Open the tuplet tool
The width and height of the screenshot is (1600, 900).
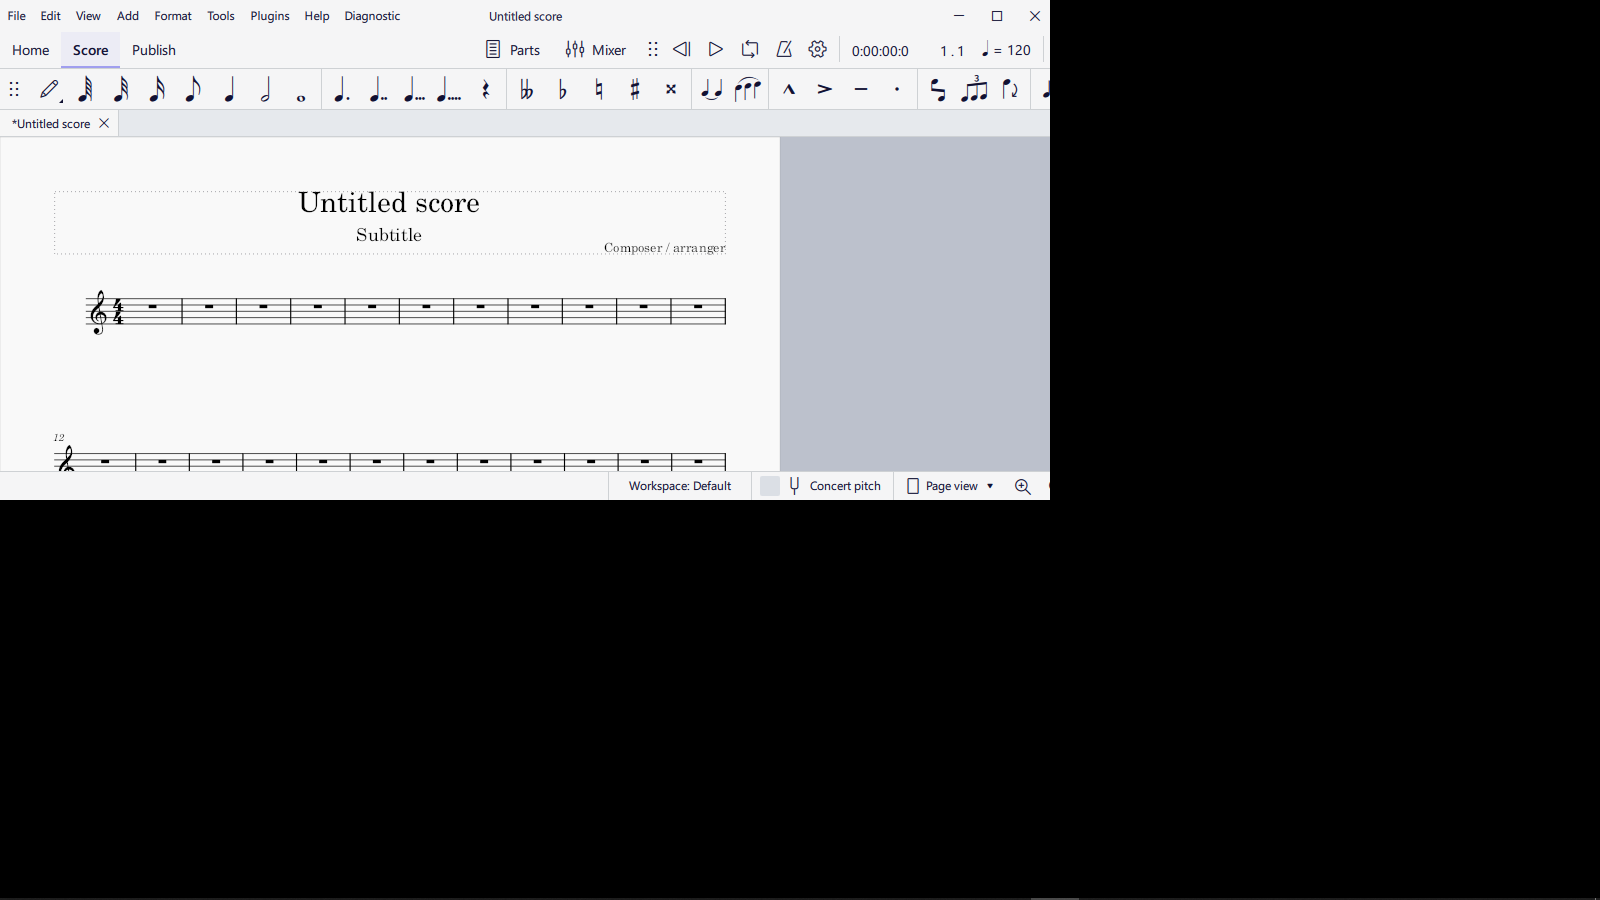point(975,89)
